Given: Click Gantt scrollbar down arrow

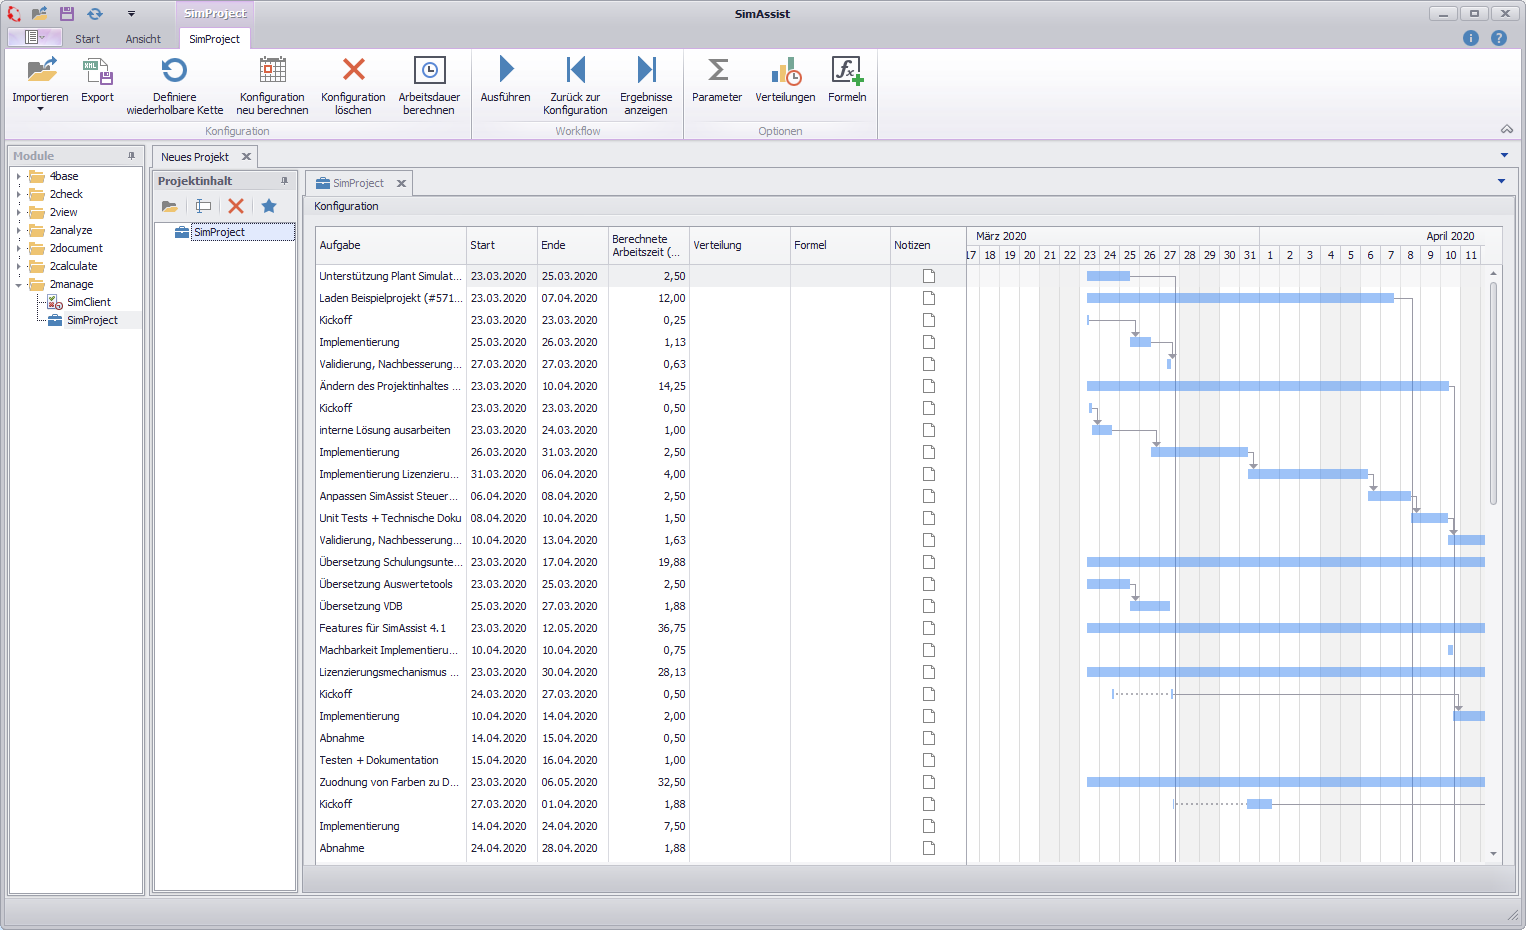Looking at the screenshot, I should [x=1494, y=854].
